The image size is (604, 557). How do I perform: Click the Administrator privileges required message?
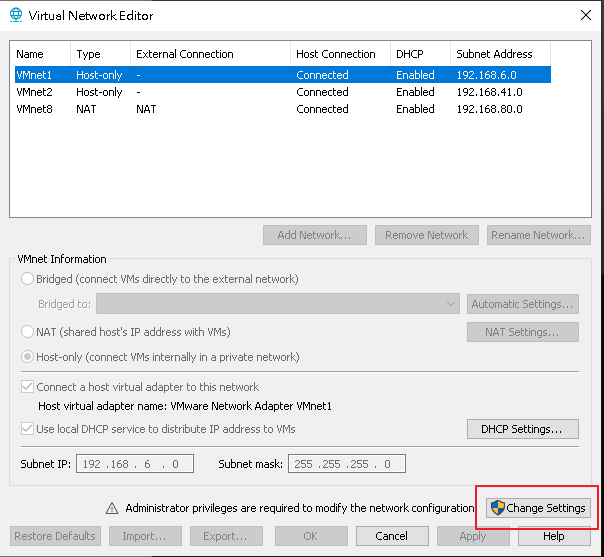point(300,508)
